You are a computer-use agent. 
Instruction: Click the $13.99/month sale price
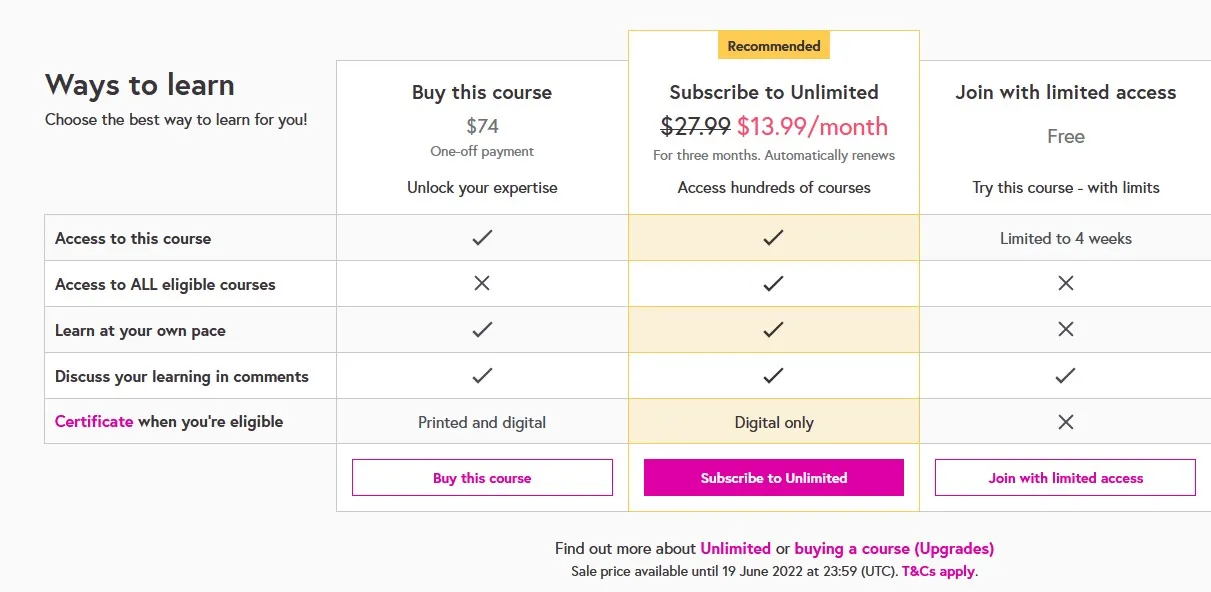click(x=812, y=127)
